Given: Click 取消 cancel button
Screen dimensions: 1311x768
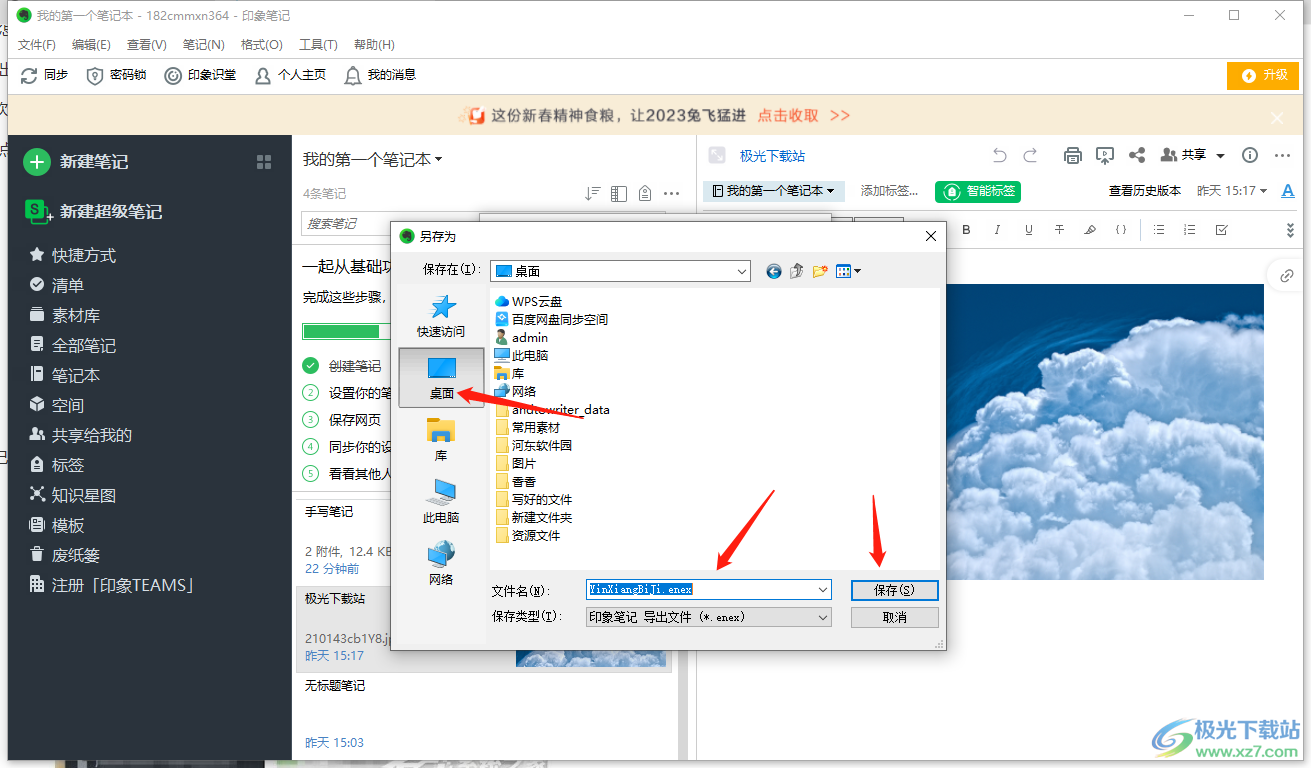Looking at the screenshot, I should tap(895, 617).
